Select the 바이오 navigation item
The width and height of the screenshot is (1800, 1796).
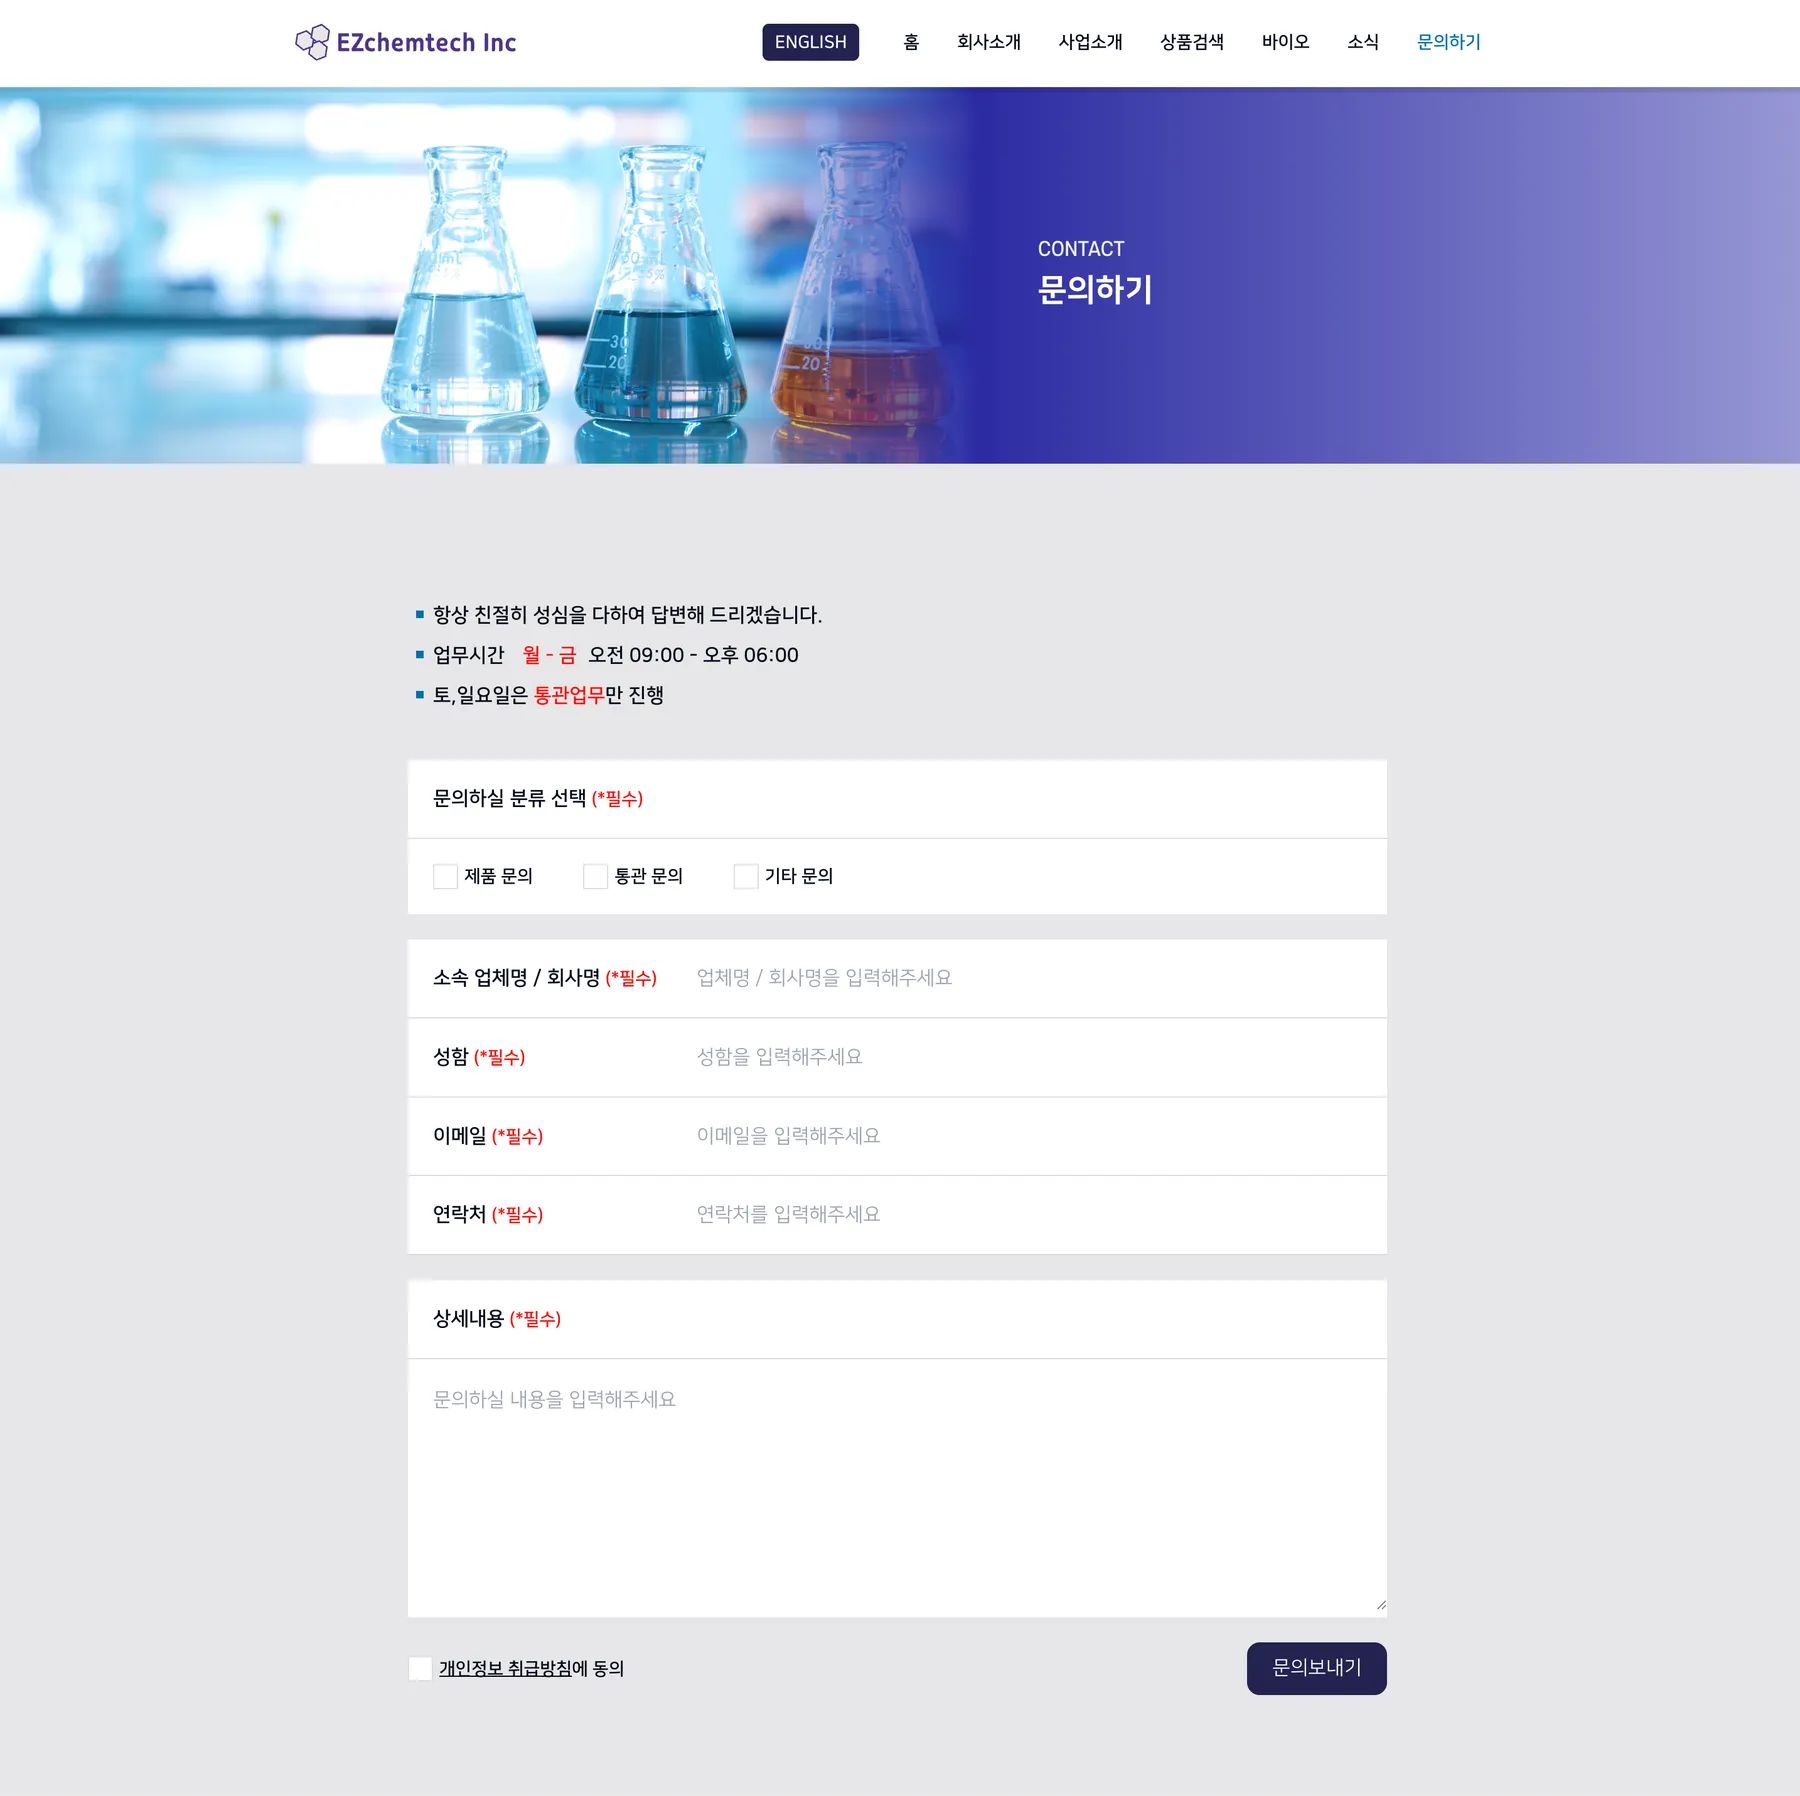pyautogui.click(x=1285, y=42)
